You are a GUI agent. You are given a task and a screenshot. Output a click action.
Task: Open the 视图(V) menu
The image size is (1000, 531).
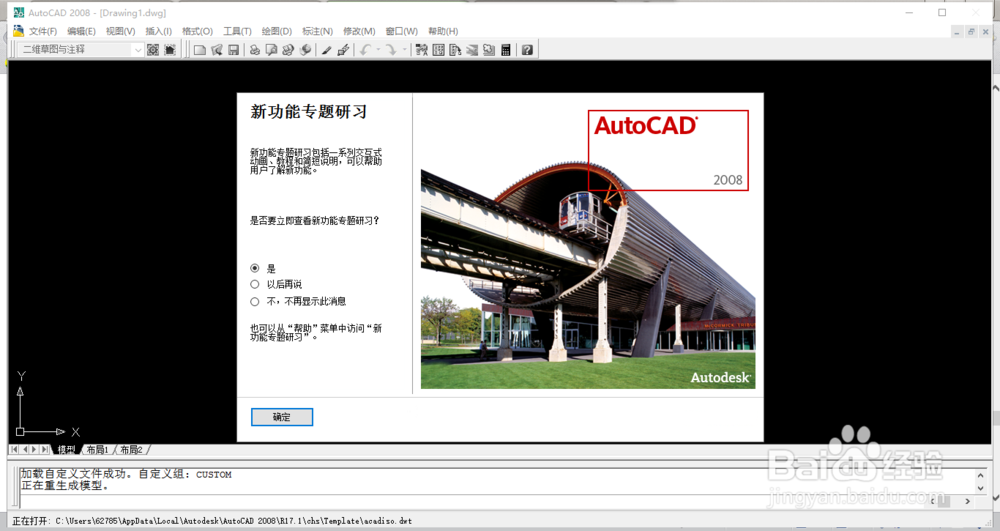pyautogui.click(x=121, y=31)
